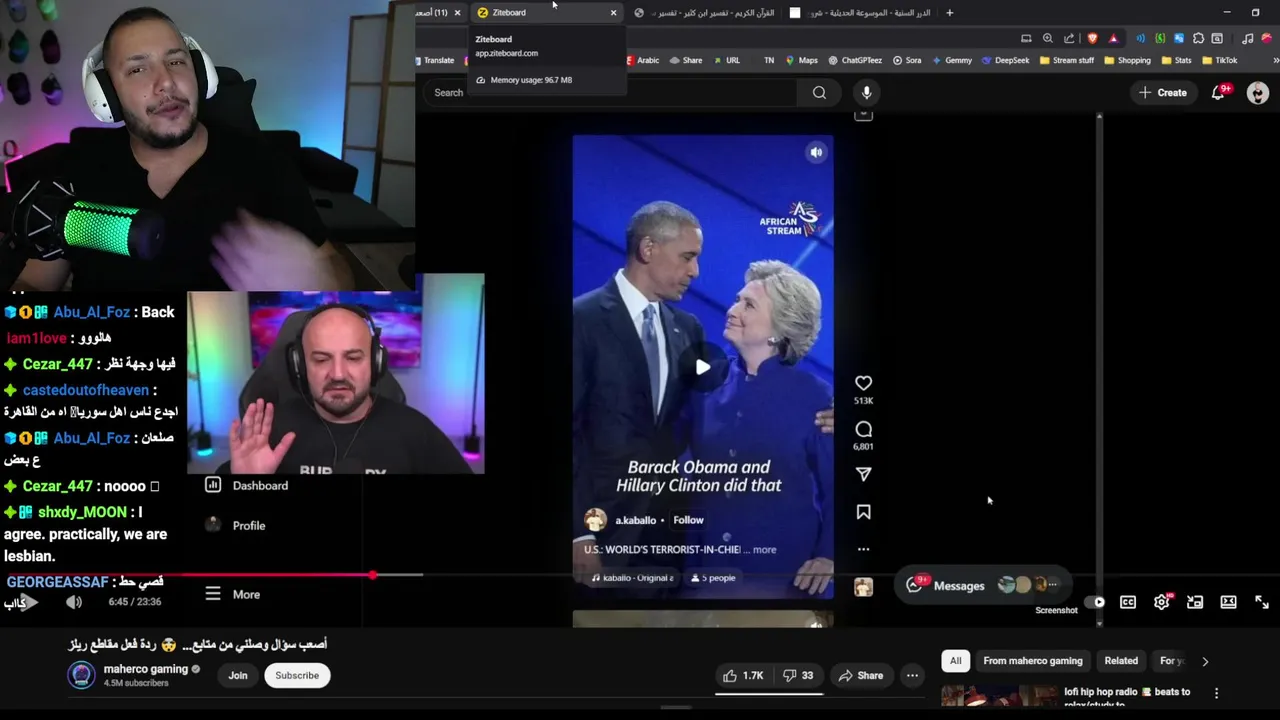The image size is (1280, 720).
Task: Click the Brave shield icon
Action: [1092, 38]
